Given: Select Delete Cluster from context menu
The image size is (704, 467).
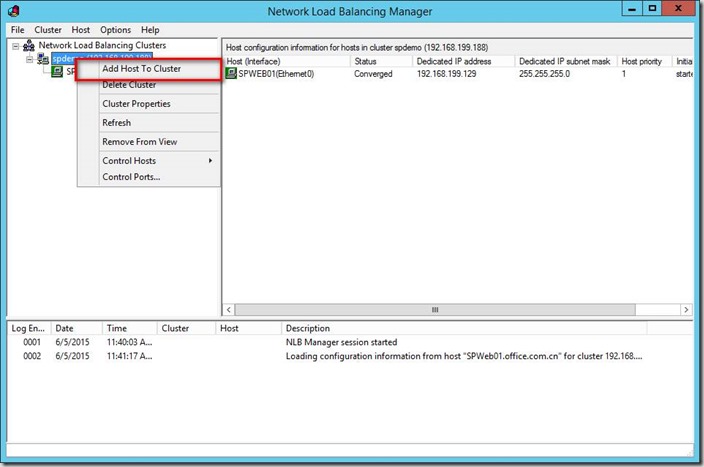Looking at the screenshot, I should tap(129, 85).
